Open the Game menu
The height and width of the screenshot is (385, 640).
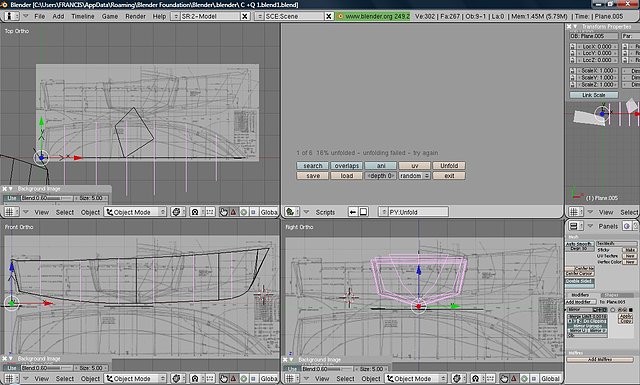[110, 16]
